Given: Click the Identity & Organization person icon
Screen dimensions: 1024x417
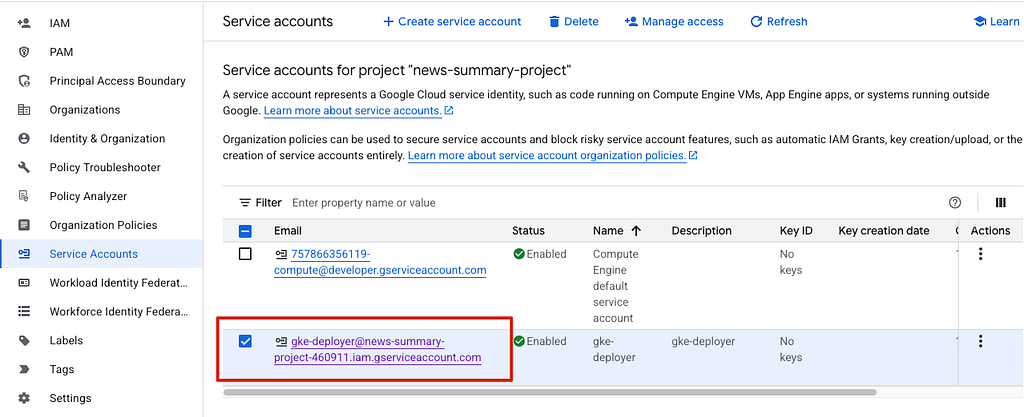Looking at the screenshot, I should point(24,138).
